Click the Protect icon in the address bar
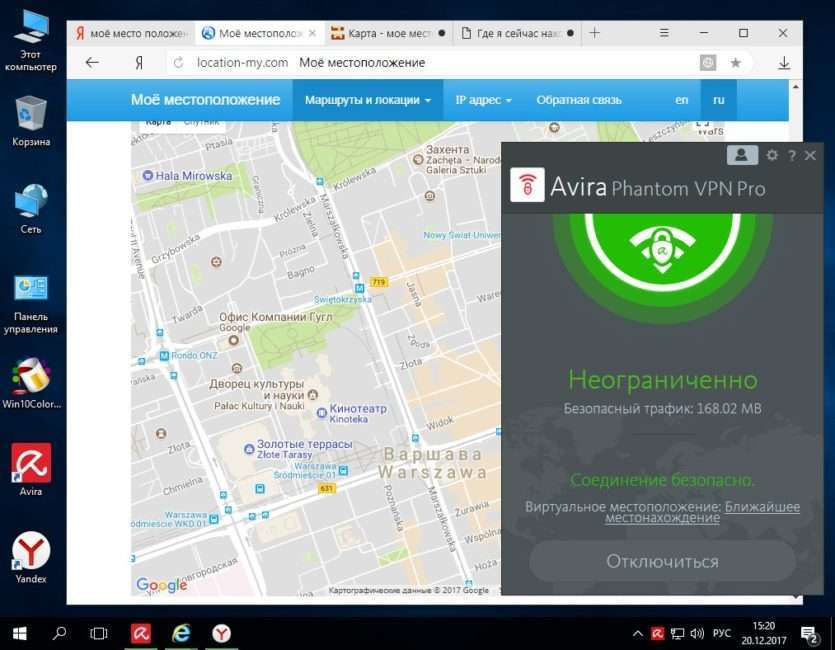 pos(708,63)
